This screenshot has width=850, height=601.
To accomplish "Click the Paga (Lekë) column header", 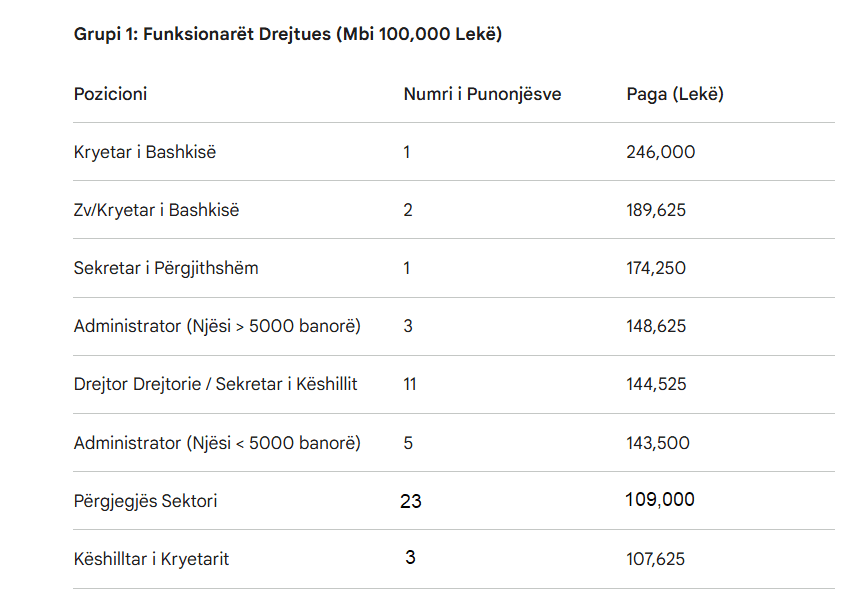I will [675, 94].
